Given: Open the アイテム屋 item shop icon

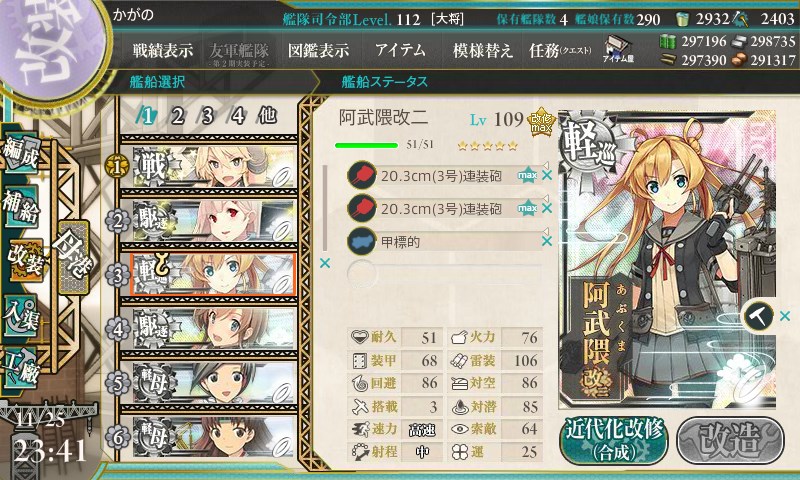Looking at the screenshot, I should click(x=618, y=49).
